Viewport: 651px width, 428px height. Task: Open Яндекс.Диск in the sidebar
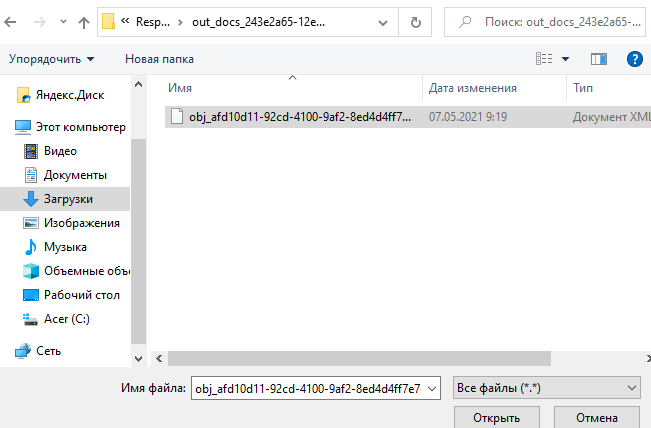pyautogui.click(x=66, y=96)
